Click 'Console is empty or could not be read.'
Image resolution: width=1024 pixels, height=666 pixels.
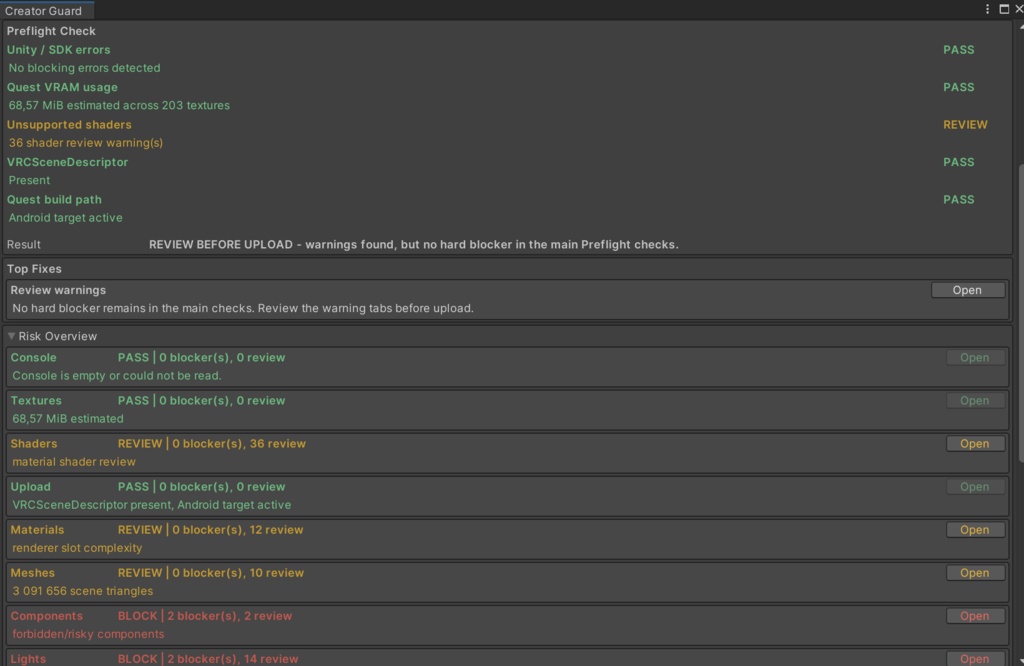pos(117,375)
